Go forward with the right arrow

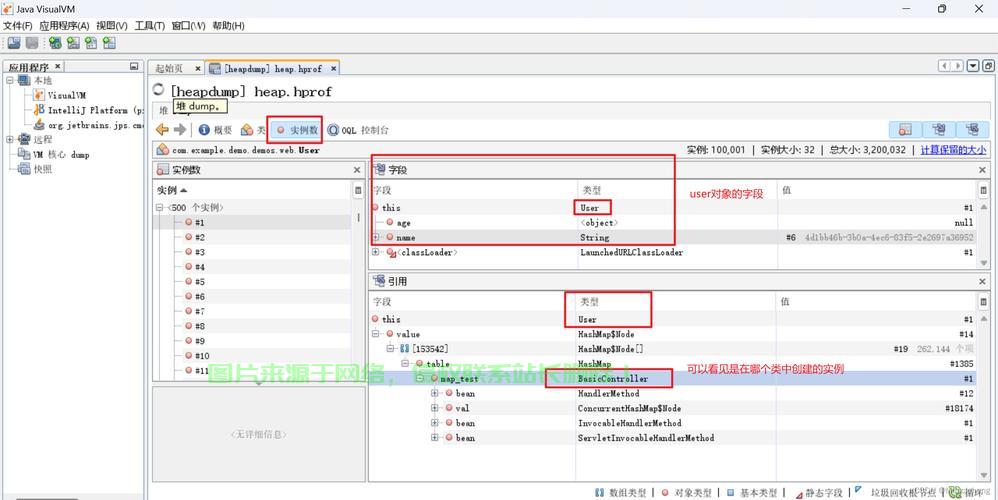click(x=179, y=130)
